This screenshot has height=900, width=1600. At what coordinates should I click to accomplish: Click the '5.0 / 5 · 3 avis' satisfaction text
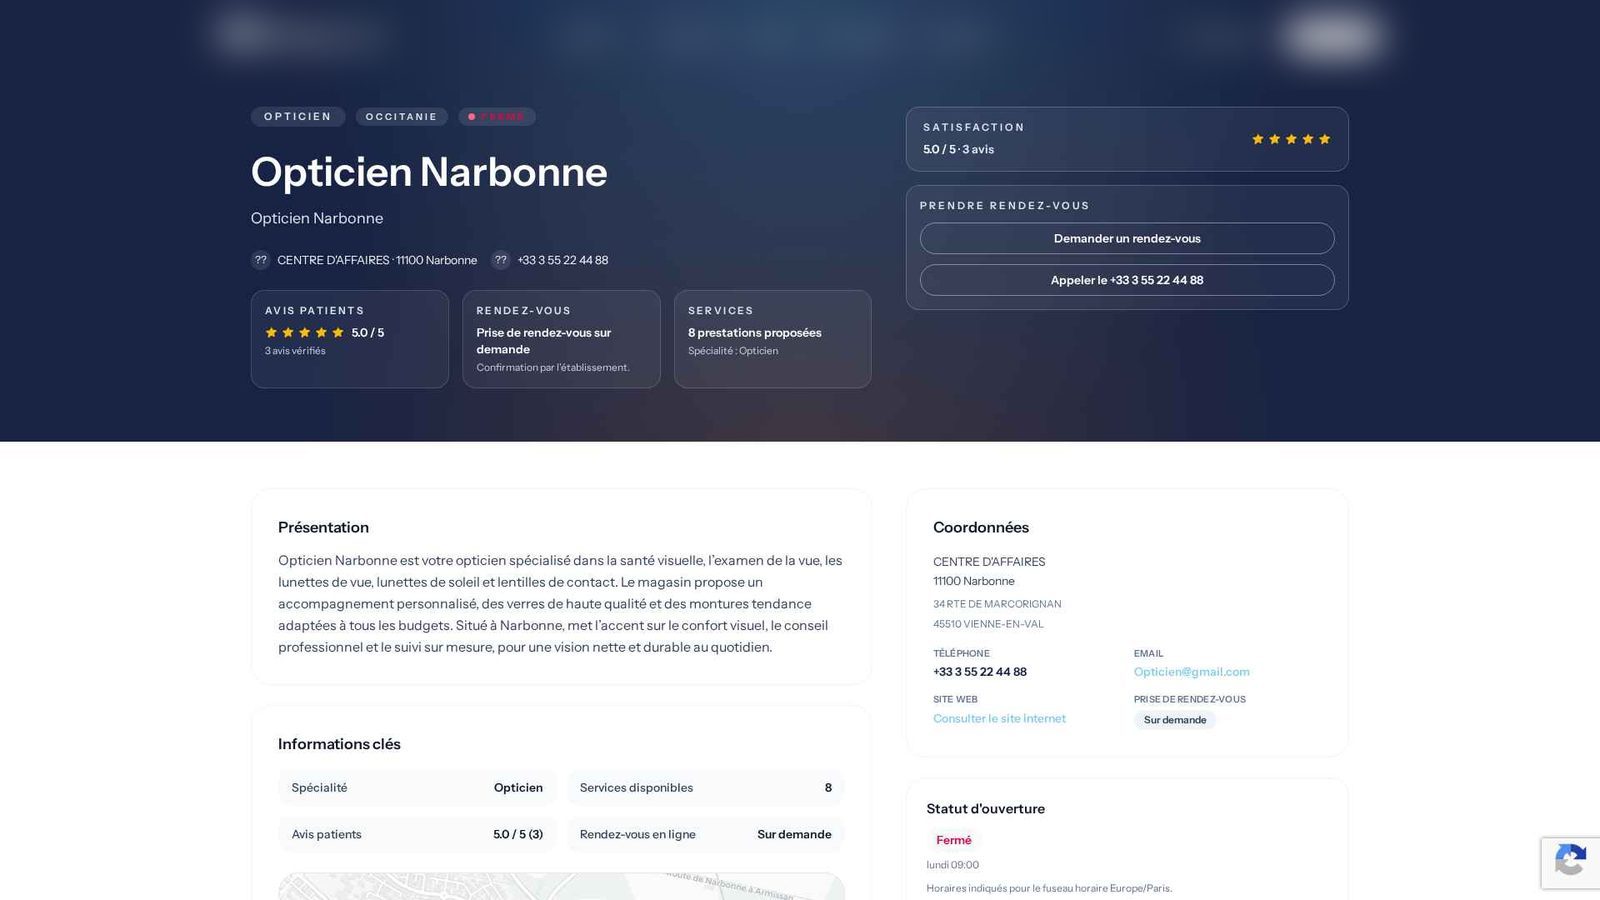[x=958, y=149]
